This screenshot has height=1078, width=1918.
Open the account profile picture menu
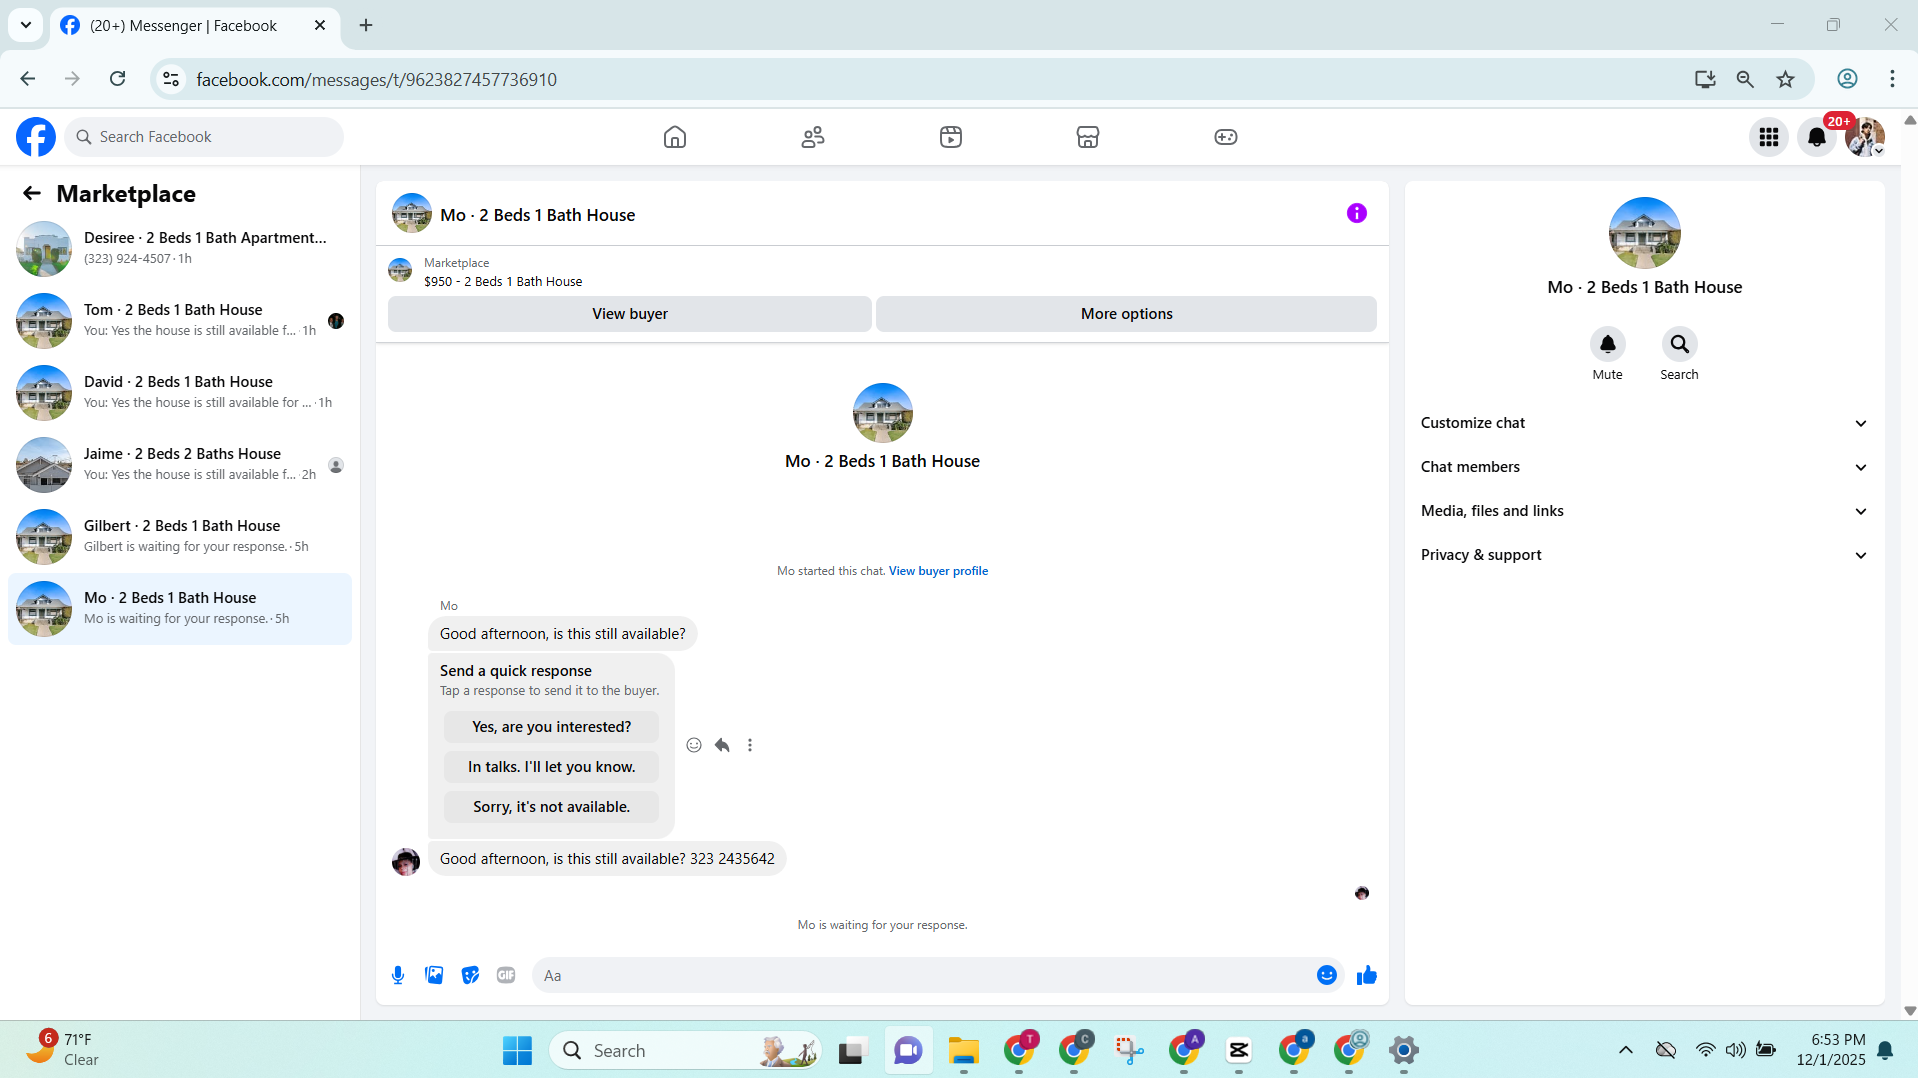click(1865, 137)
